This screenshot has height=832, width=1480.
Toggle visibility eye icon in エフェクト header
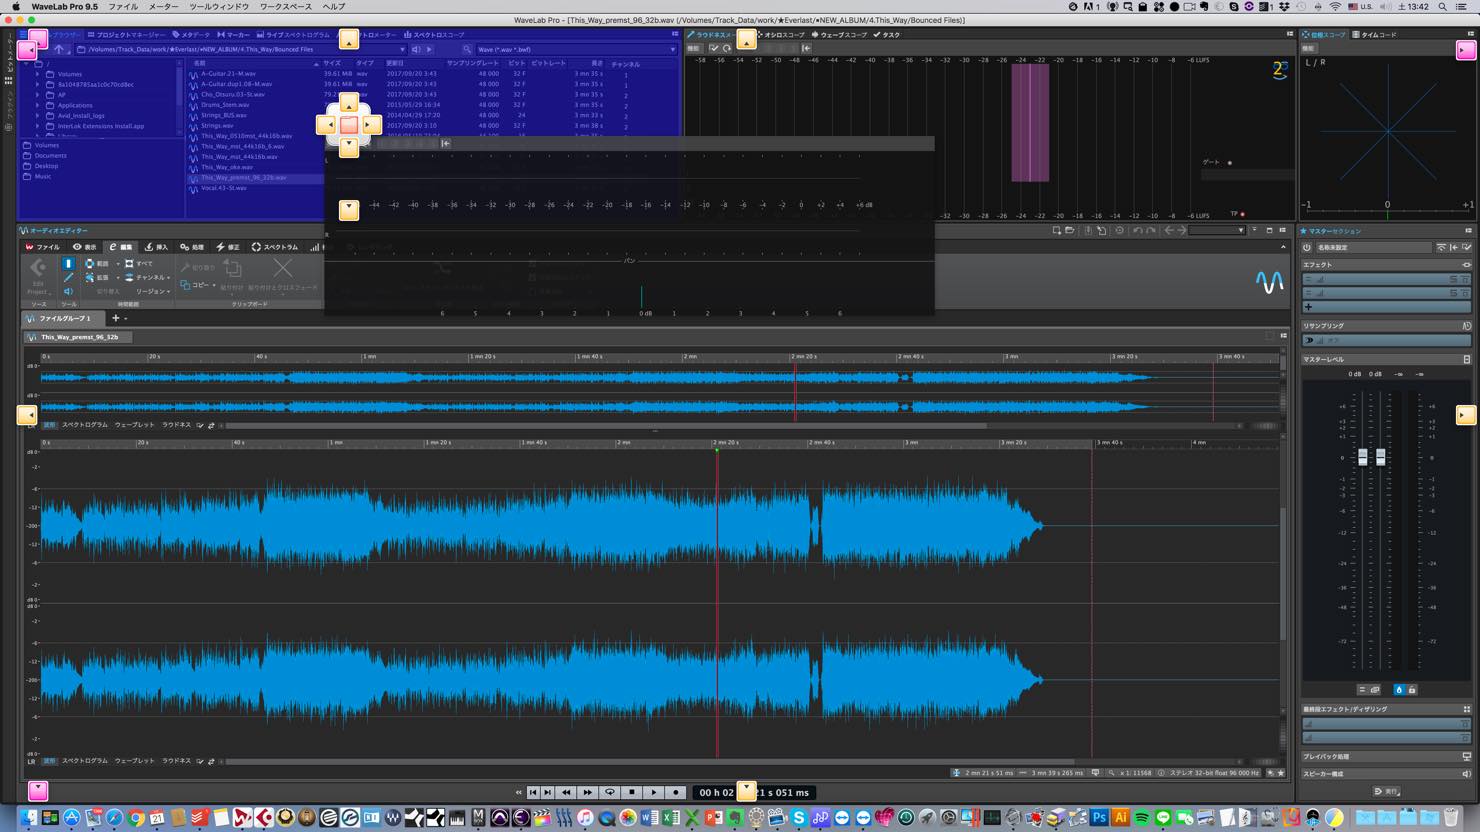coord(1466,265)
